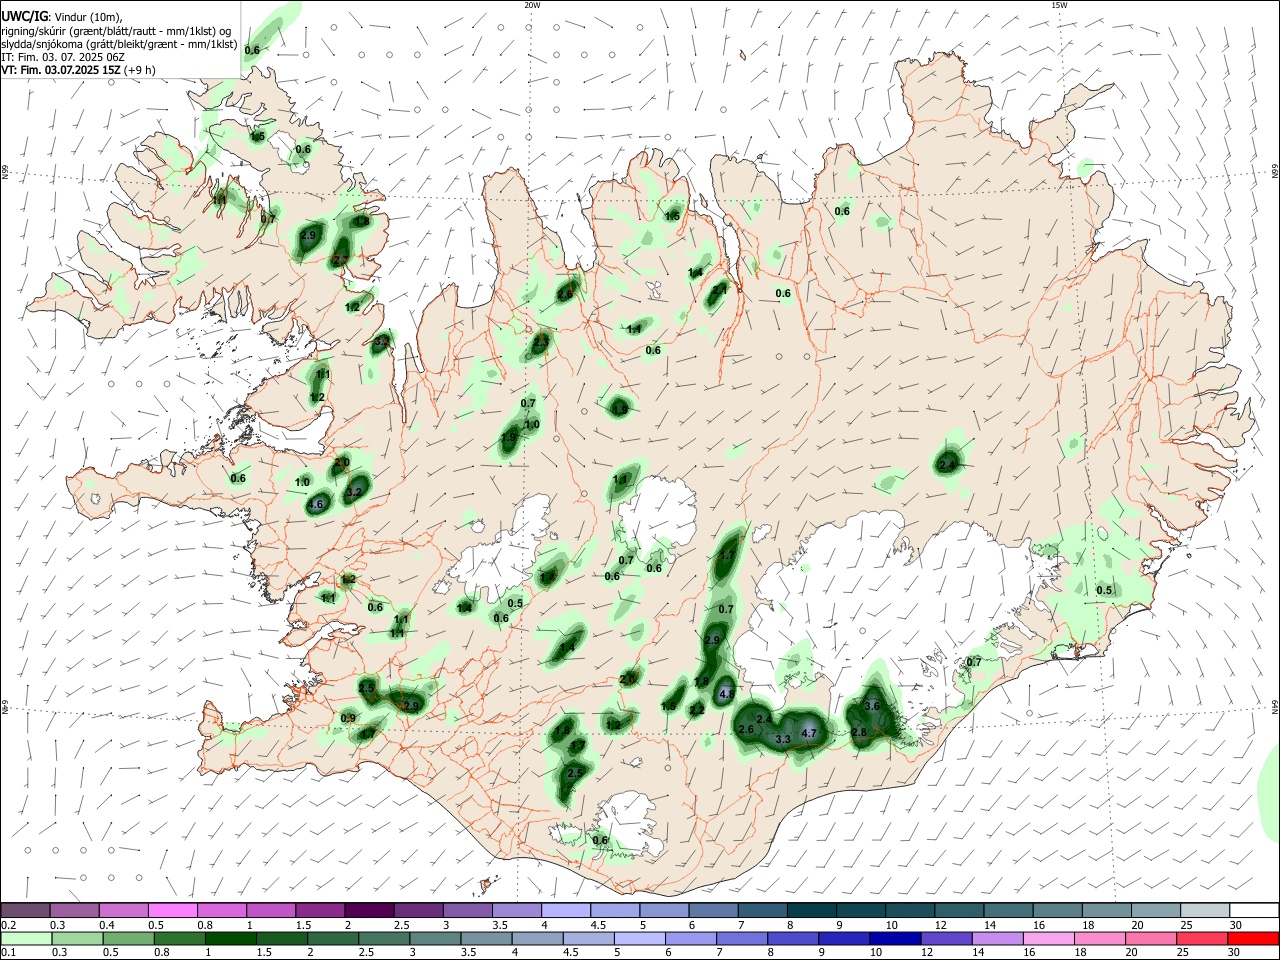The image size is (1280, 960).
Task: Click the top-row legend label '0.2'
Action: click(8, 925)
